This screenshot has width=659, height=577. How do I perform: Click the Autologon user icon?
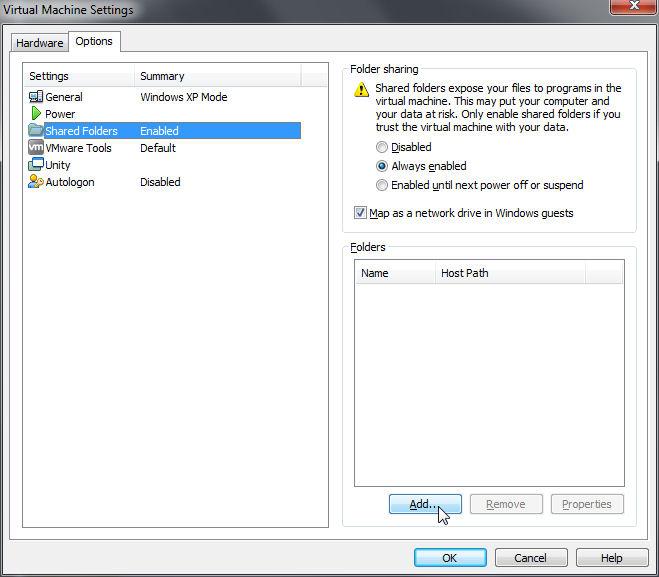[36, 182]
